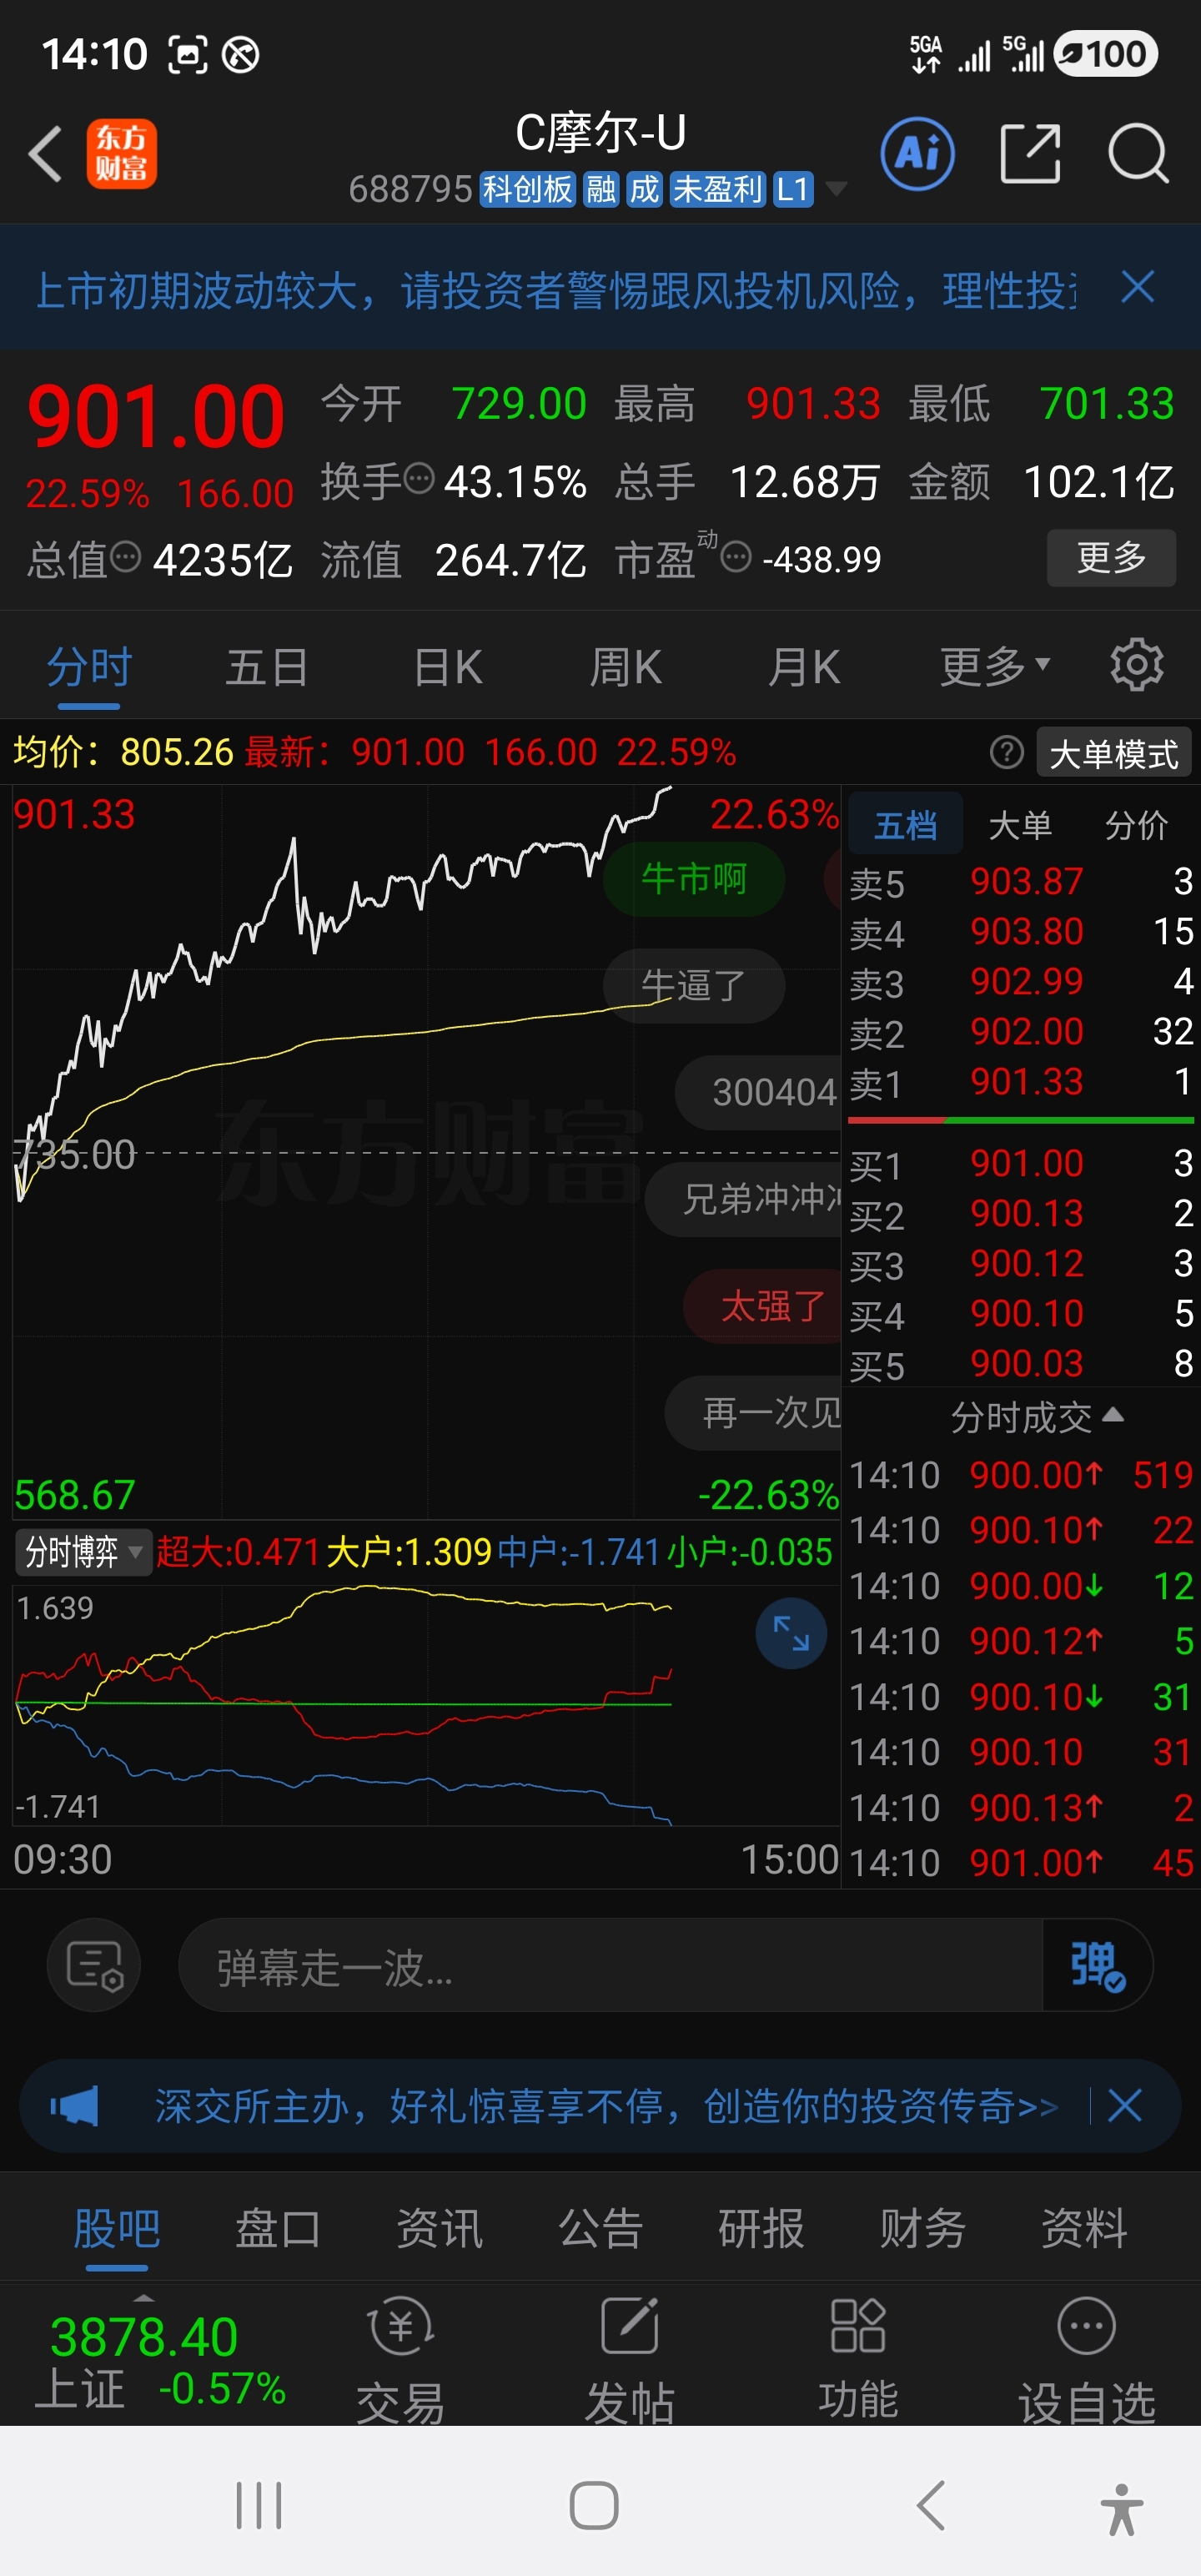Tap the accessibility figure icon

point(1121,2509)
